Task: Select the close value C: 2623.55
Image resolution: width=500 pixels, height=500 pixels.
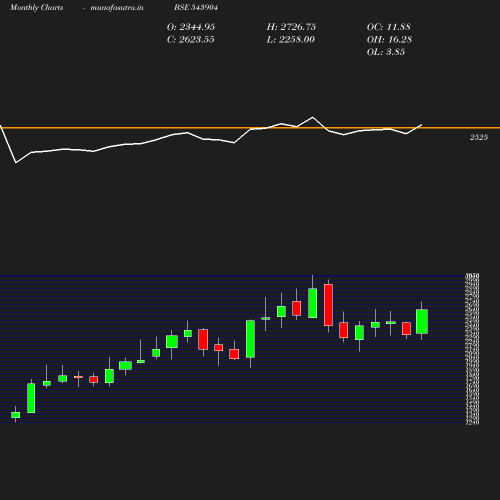Action: (191, 39)
